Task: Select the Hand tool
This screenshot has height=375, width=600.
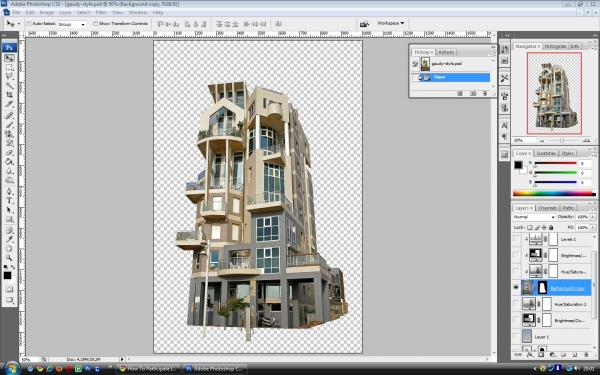Action: [x=9, y=249]
